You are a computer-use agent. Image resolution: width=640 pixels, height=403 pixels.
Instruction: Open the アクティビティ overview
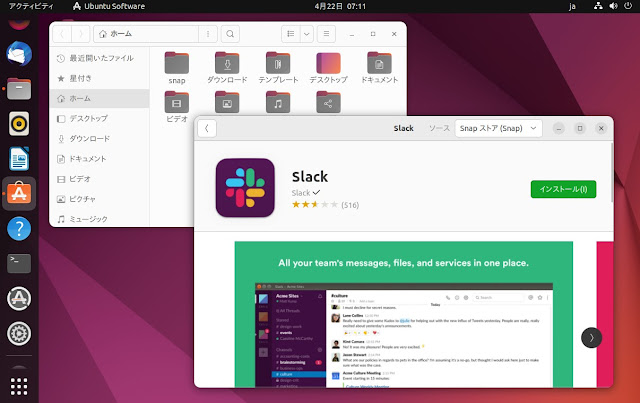click(31, 6)
